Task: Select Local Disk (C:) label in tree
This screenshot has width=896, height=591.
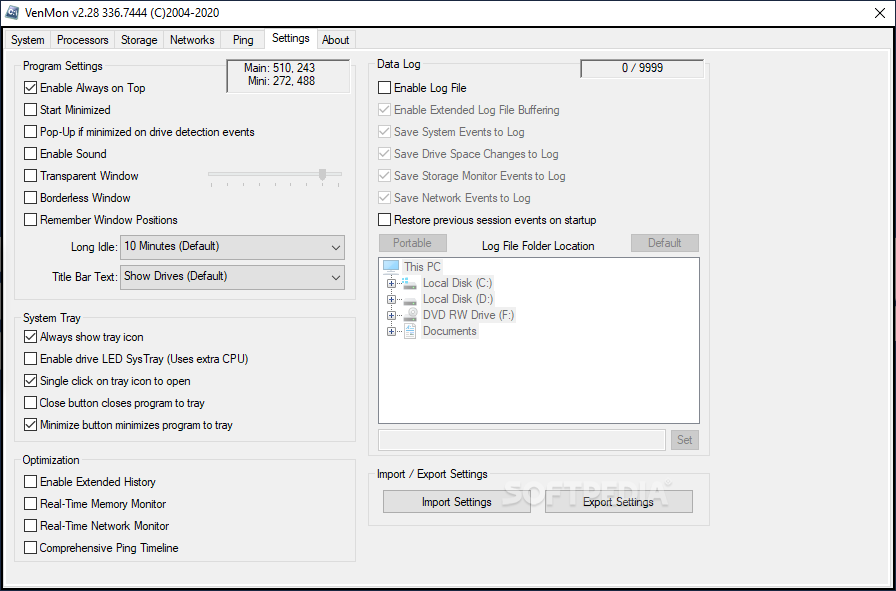Action: [457, 283]
